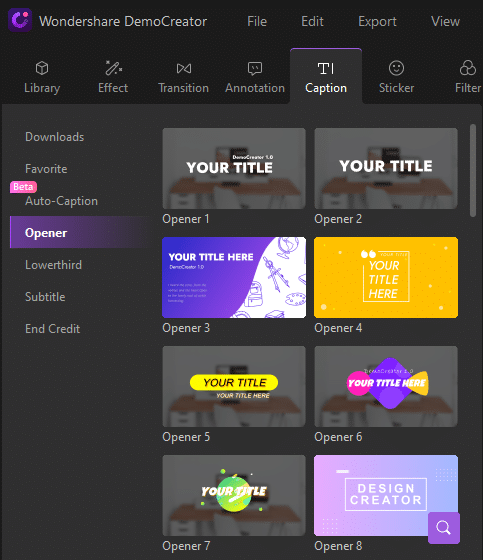Select the Lowerthird category

click(54, 265)
